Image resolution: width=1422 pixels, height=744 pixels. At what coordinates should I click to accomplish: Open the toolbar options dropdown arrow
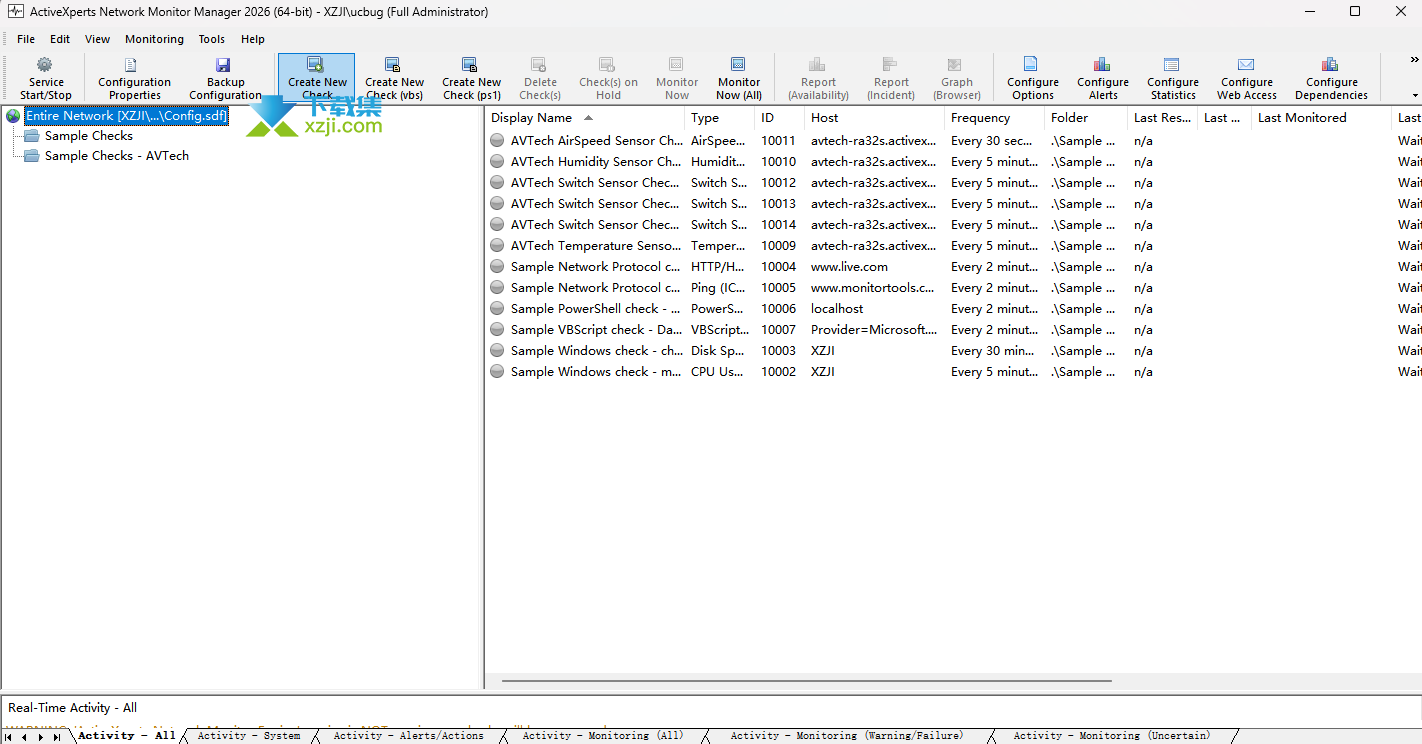[x=1414, y=96]
